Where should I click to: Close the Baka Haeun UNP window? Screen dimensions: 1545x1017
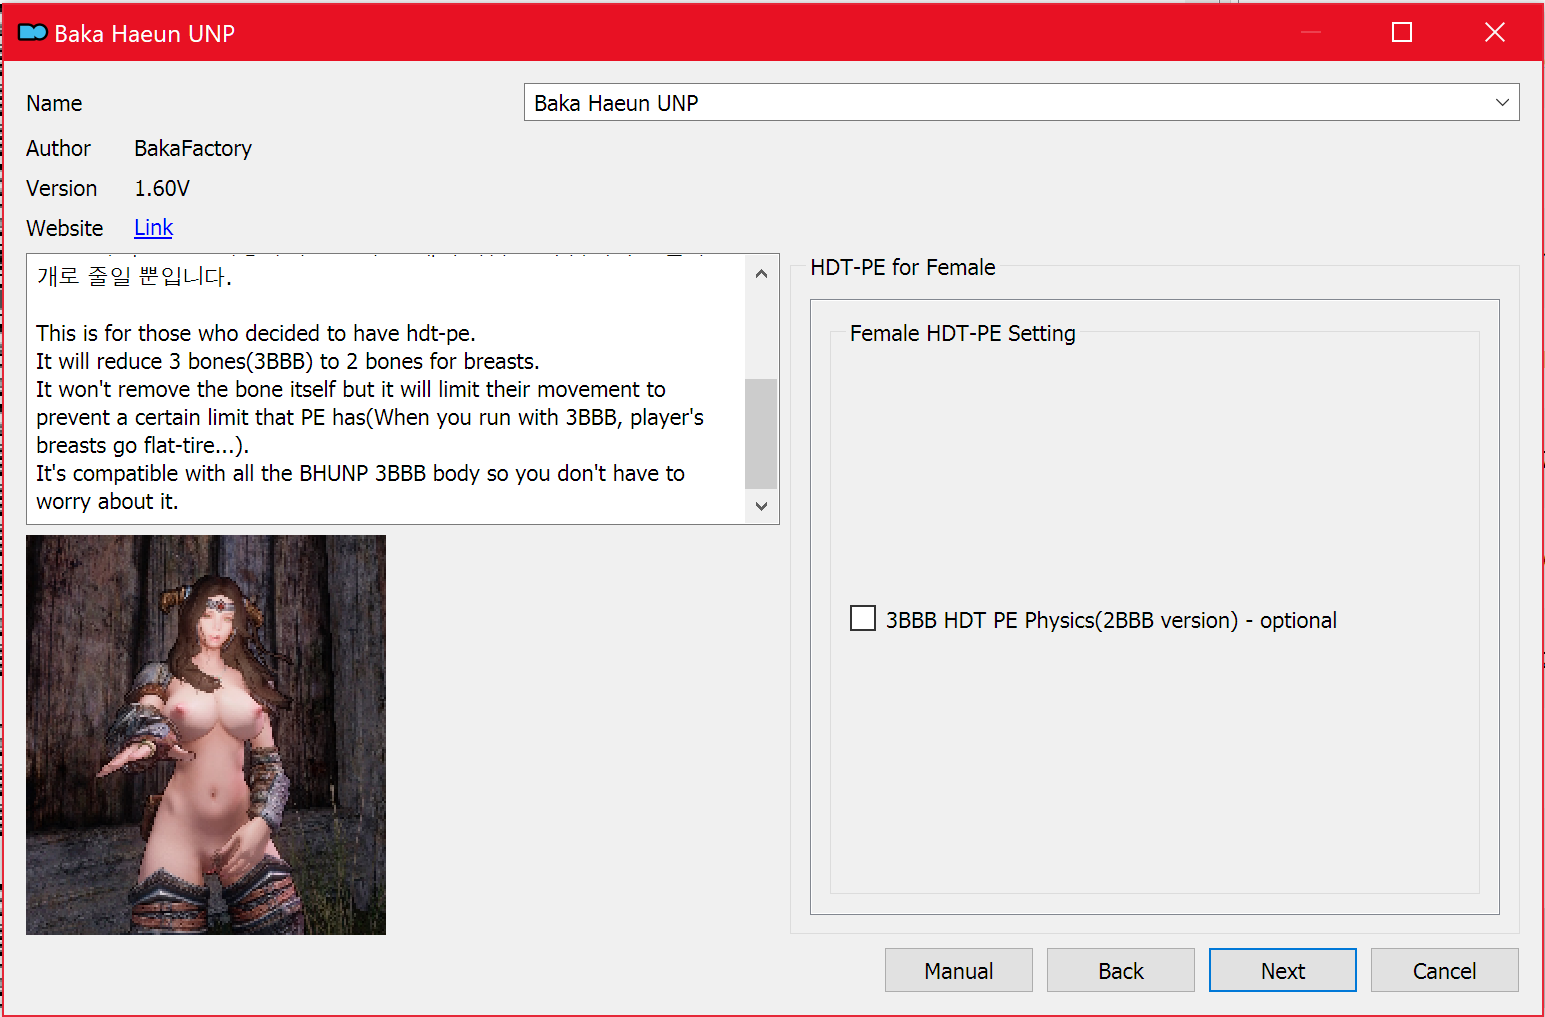[x=1495, y=32]
